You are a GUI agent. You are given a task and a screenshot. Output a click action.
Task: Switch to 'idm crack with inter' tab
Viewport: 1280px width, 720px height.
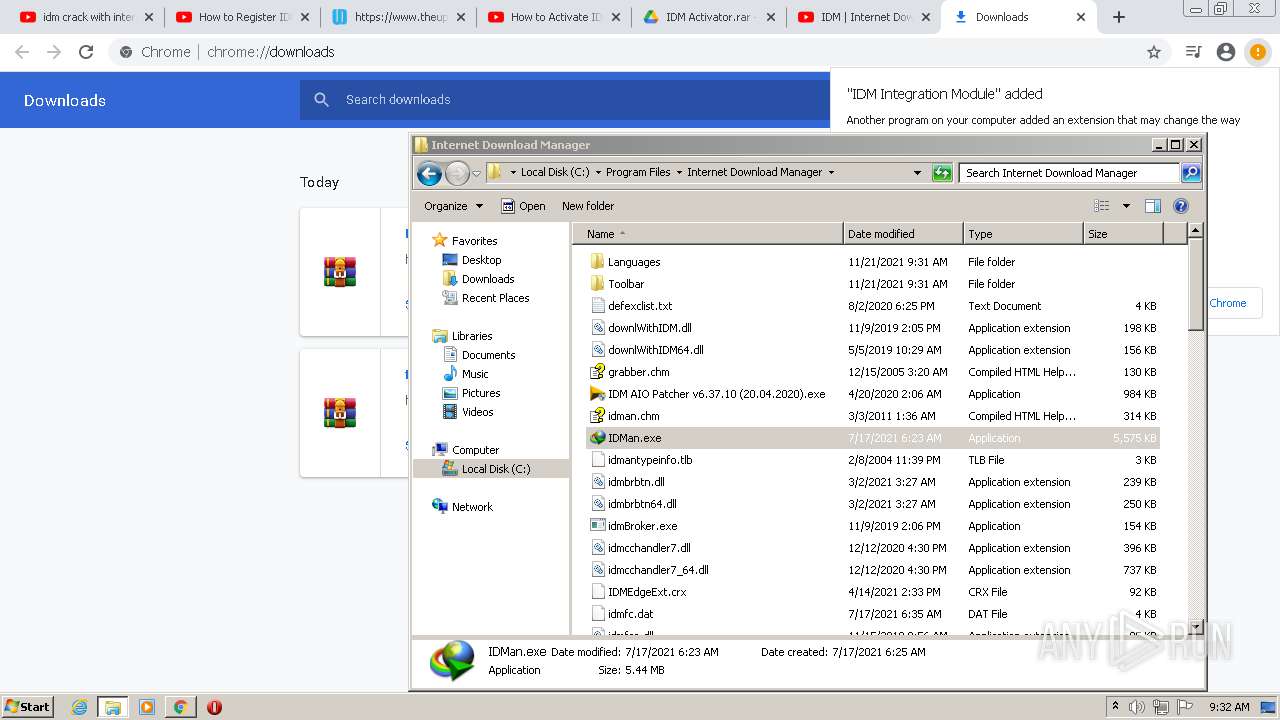click(x=87, y=17)
